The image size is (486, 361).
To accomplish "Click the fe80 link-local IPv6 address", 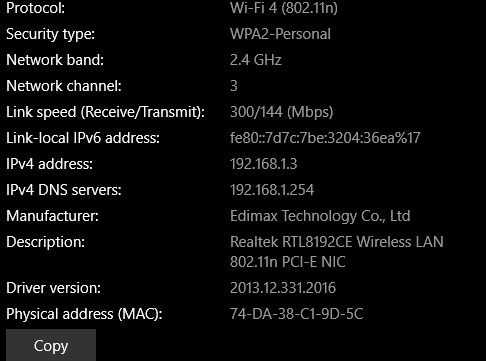I will (x=325, y=138).
